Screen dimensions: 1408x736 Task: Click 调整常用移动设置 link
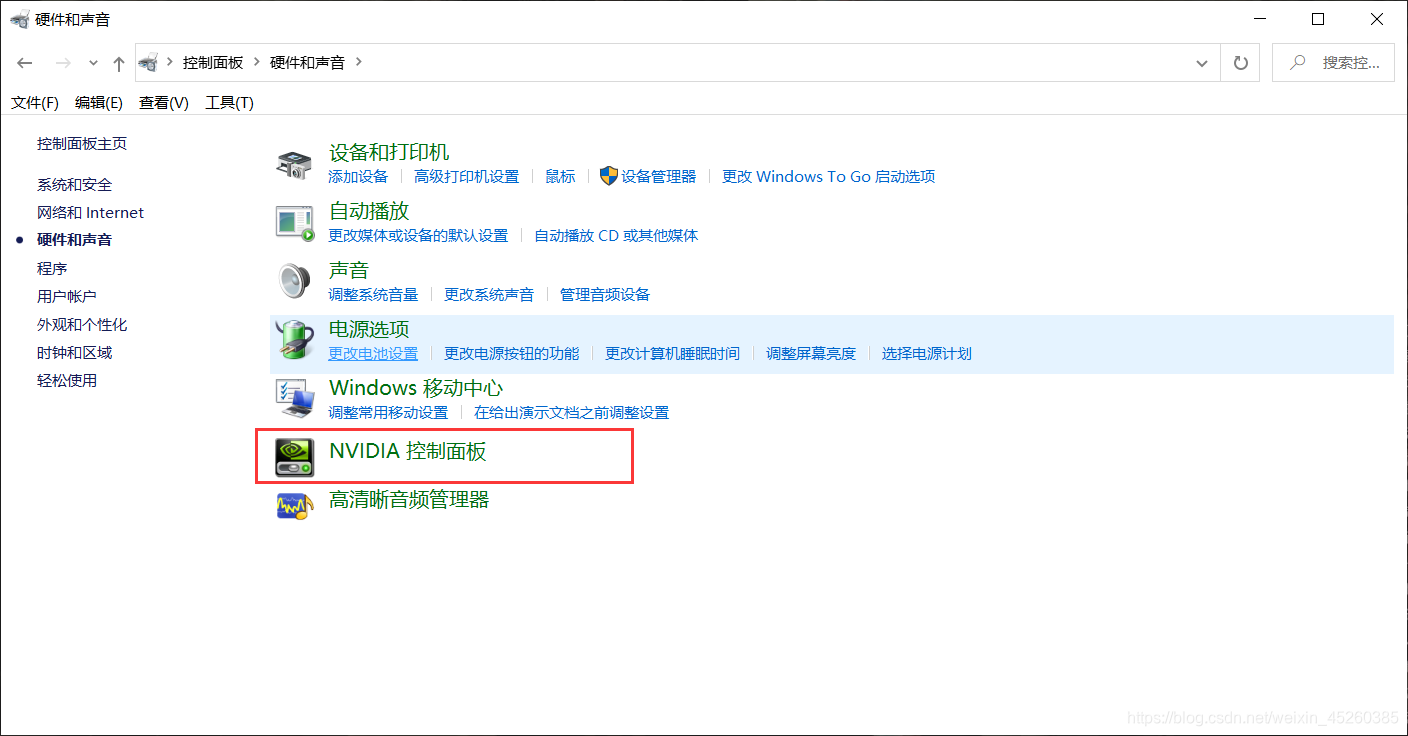pyautogui.click(x=388, y=413)
